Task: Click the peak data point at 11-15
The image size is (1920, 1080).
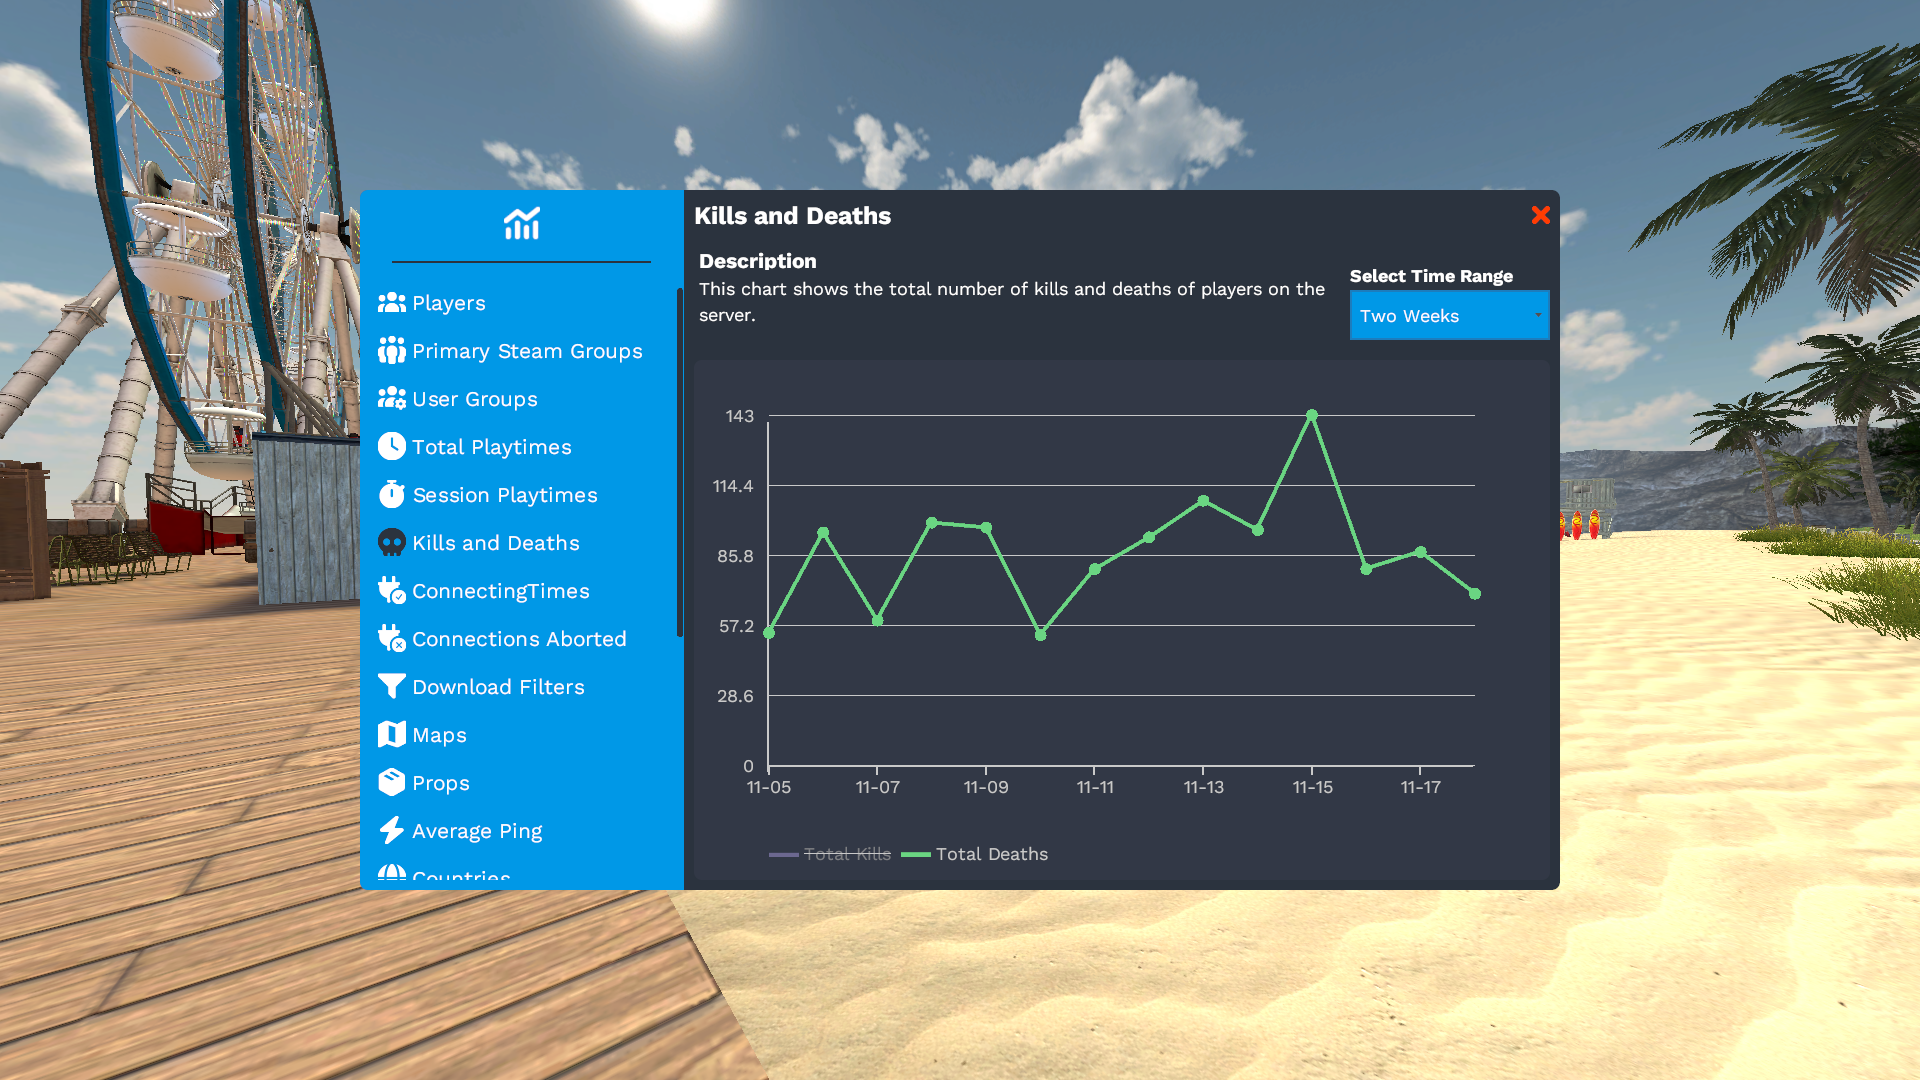Action: click(x=1312, y=415)
